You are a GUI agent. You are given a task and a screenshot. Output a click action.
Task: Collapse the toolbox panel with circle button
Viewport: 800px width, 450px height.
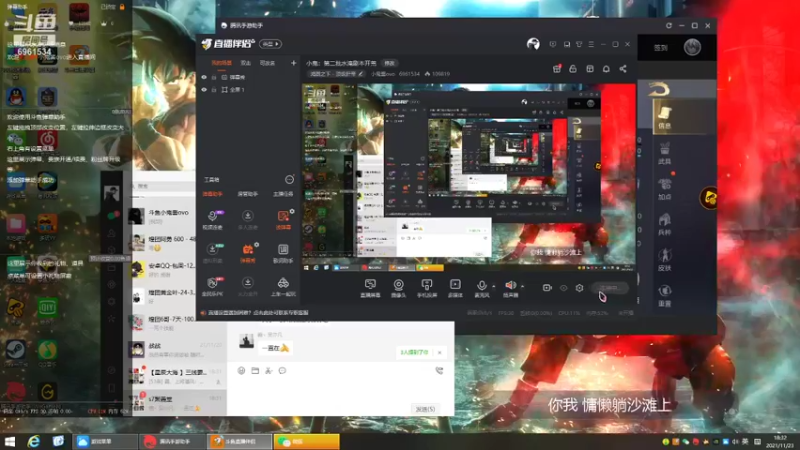(x=289, y=179)
